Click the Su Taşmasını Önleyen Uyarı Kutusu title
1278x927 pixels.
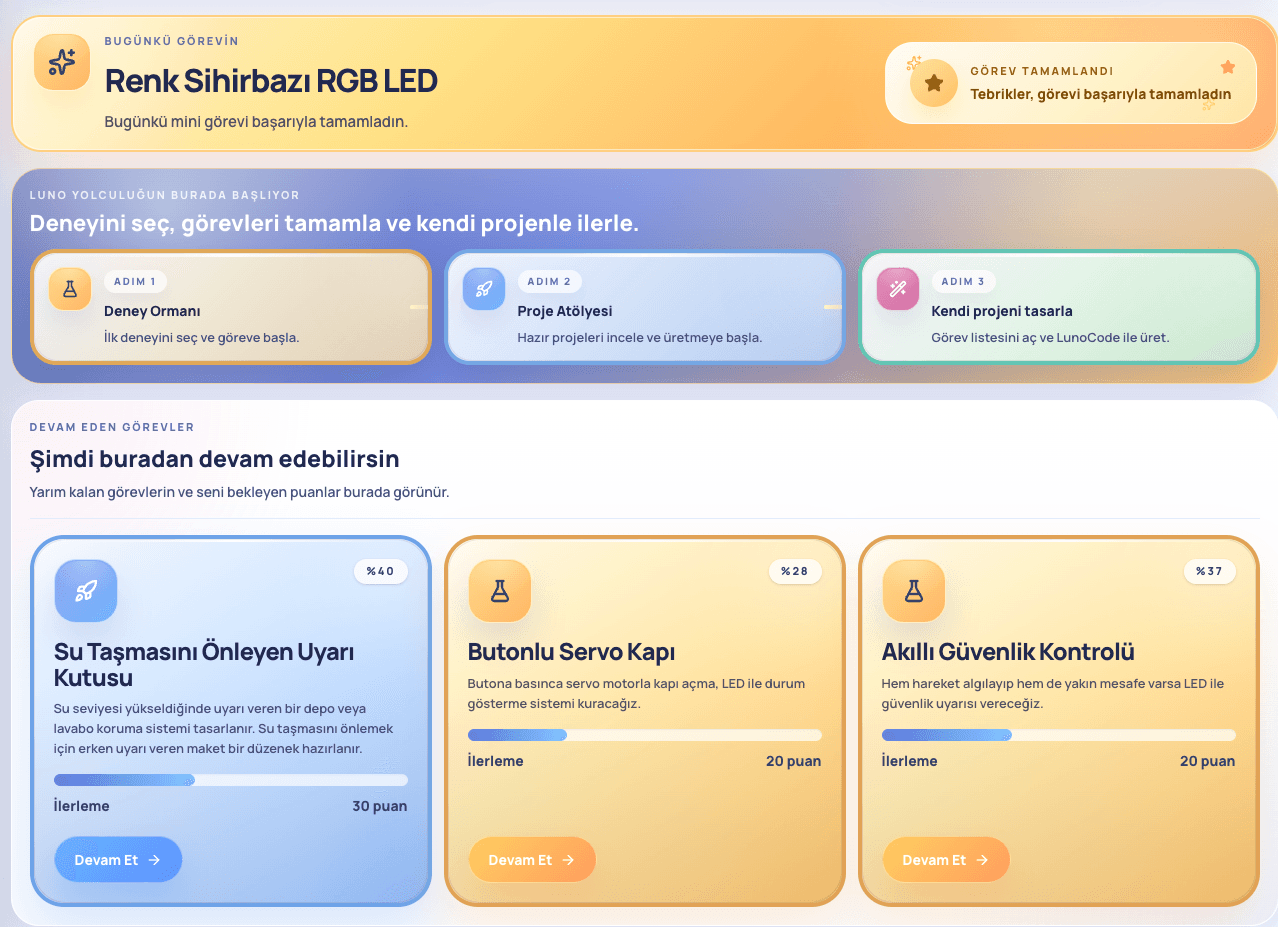click(x=205, y=665)
